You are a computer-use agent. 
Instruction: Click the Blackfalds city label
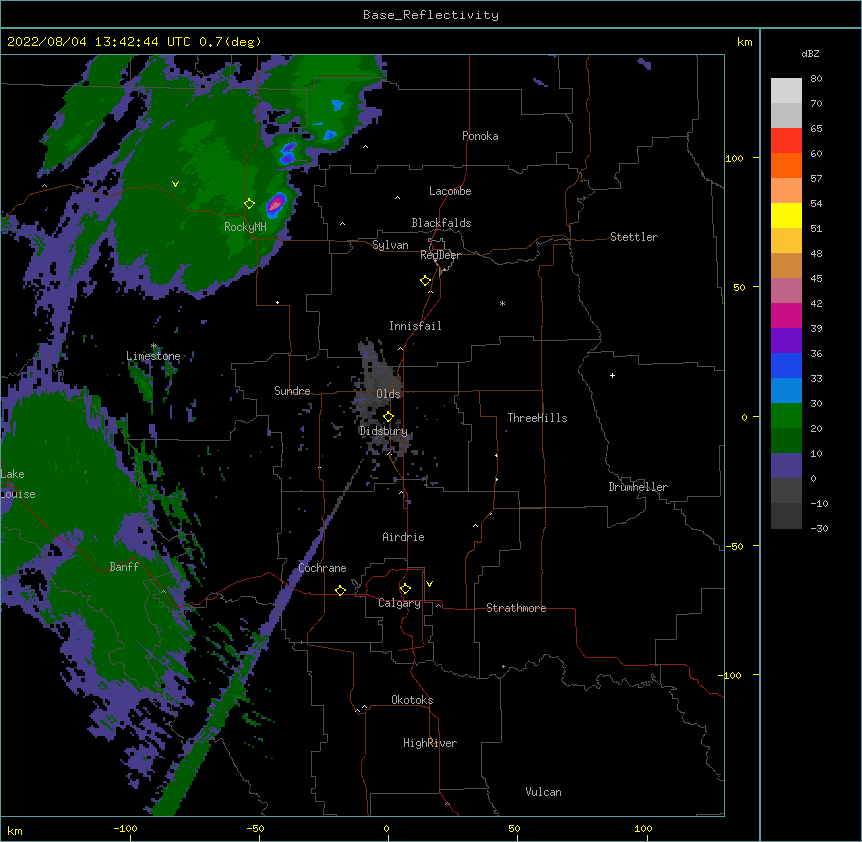[441, 223]
